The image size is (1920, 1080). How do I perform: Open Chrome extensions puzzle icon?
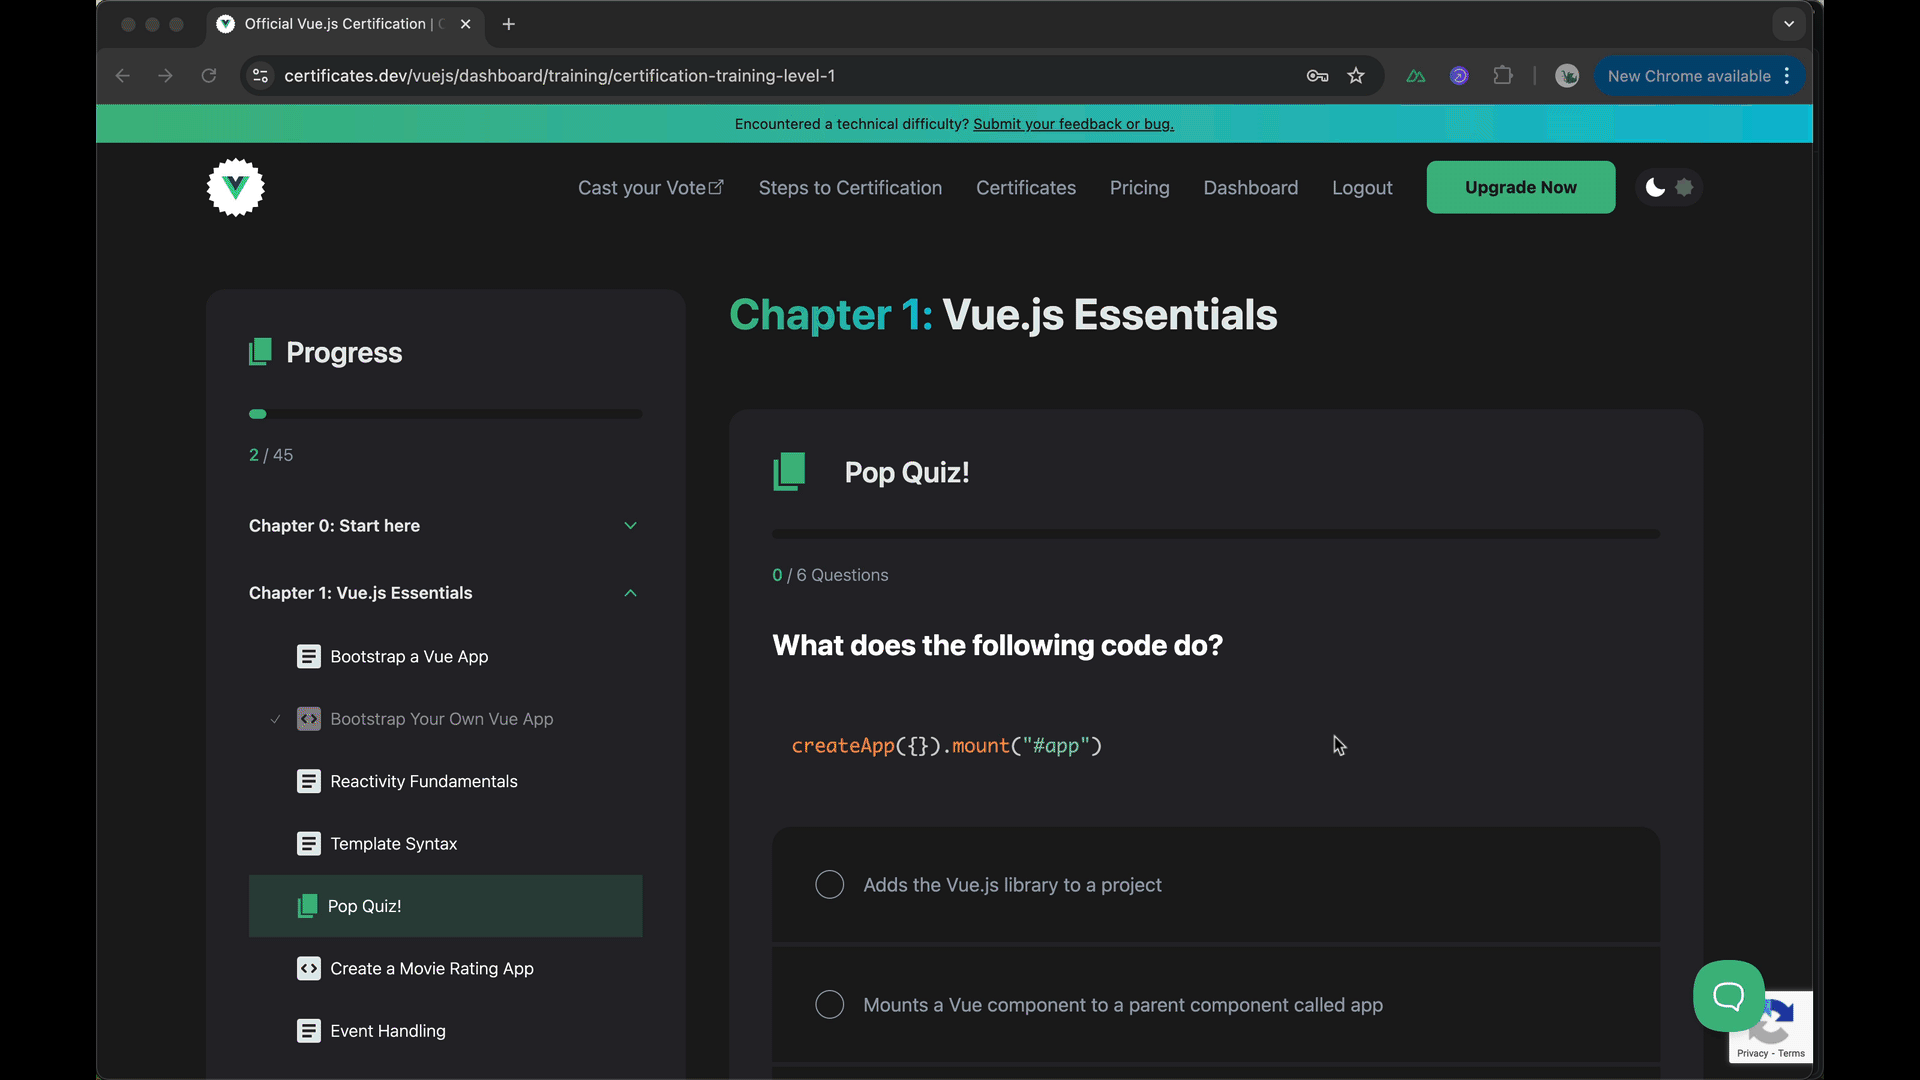coord(1502,76)
